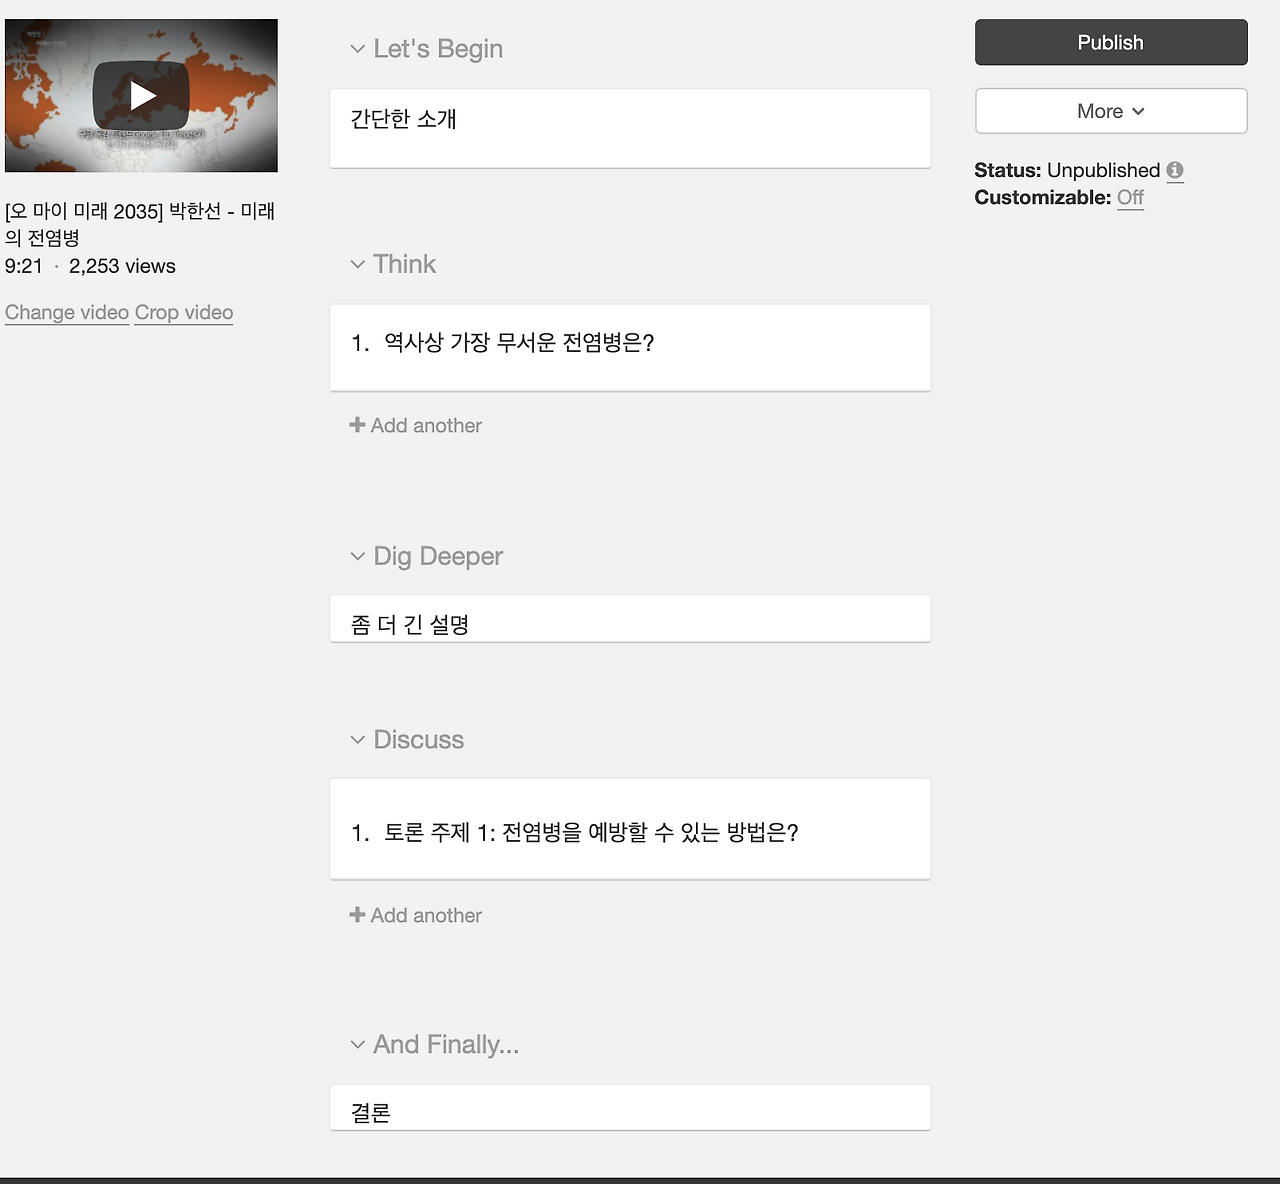Collapse the Let's Begin section

click(x=358, y=48)
